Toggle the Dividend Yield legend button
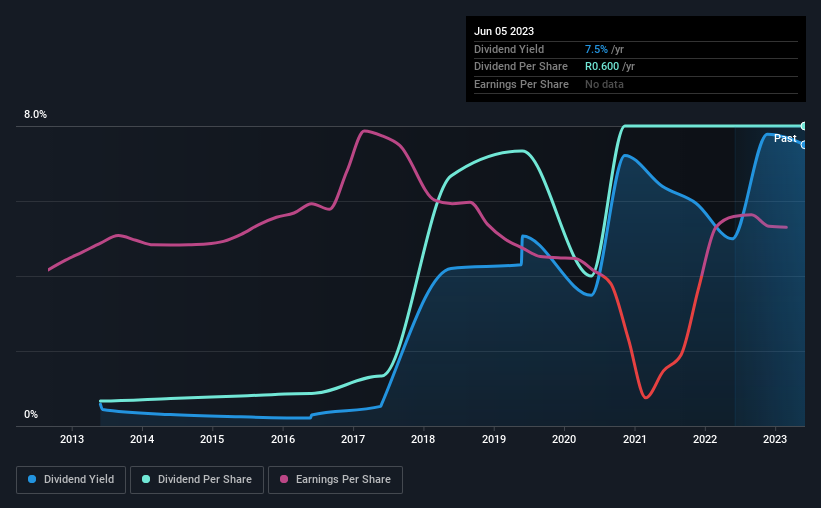821x508 pixels. pos(71,480)
